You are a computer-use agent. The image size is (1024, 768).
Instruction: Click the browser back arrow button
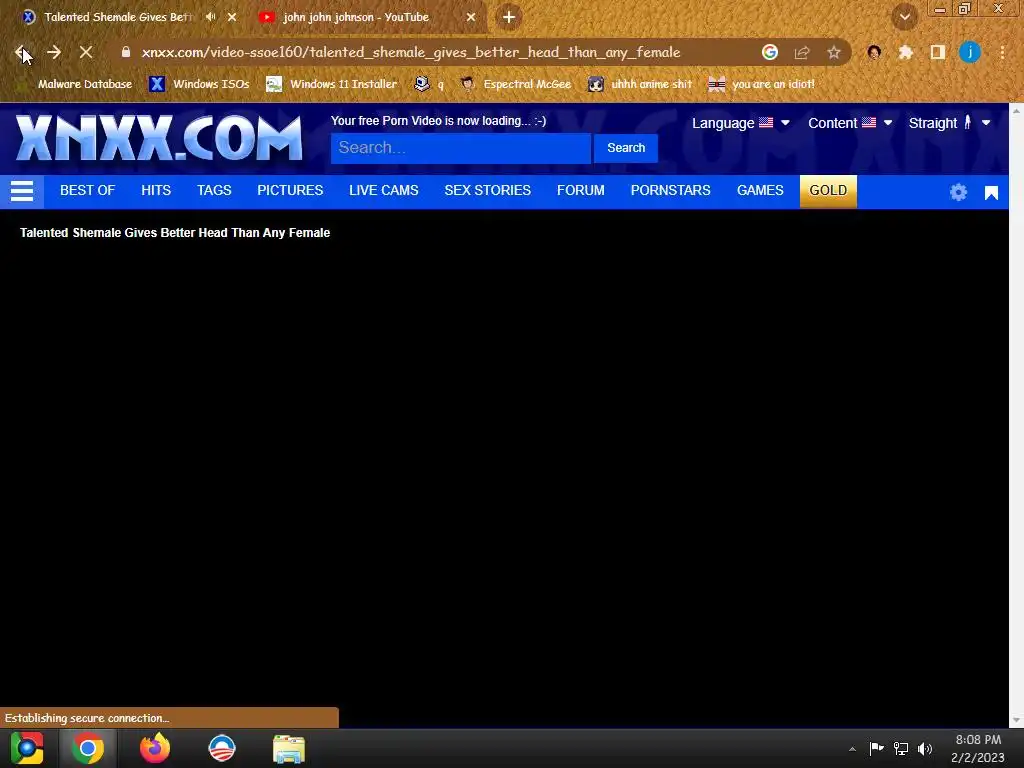pyautogui.click(x=22, y=53)
